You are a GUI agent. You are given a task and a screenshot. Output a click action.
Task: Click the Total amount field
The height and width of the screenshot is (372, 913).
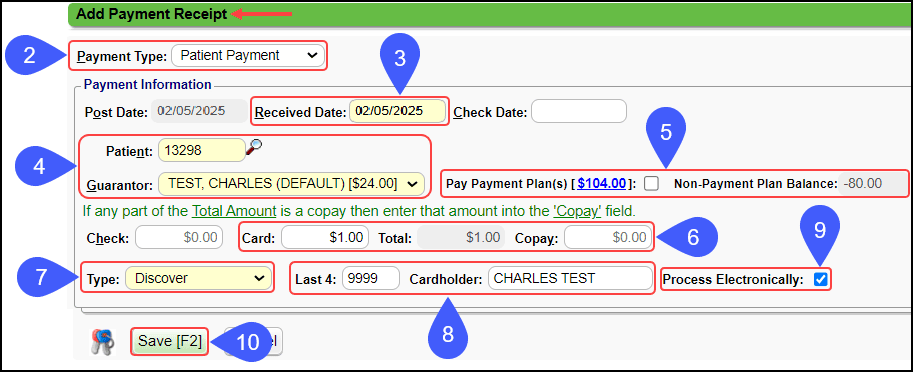coord(461,238)
